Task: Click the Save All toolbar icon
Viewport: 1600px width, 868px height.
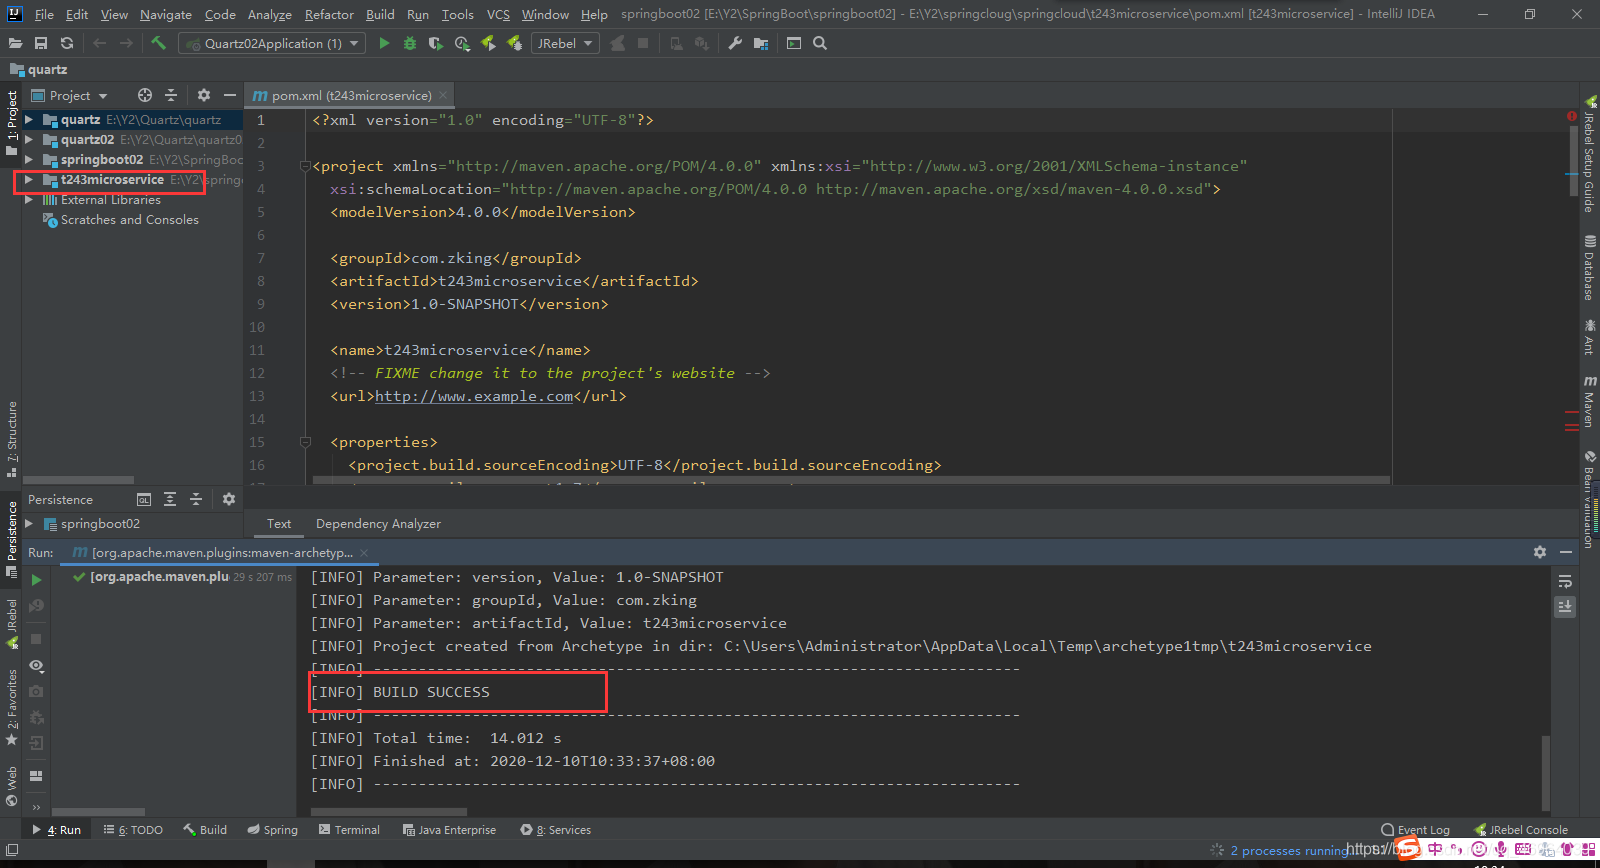Action: [x=41, y=43]
